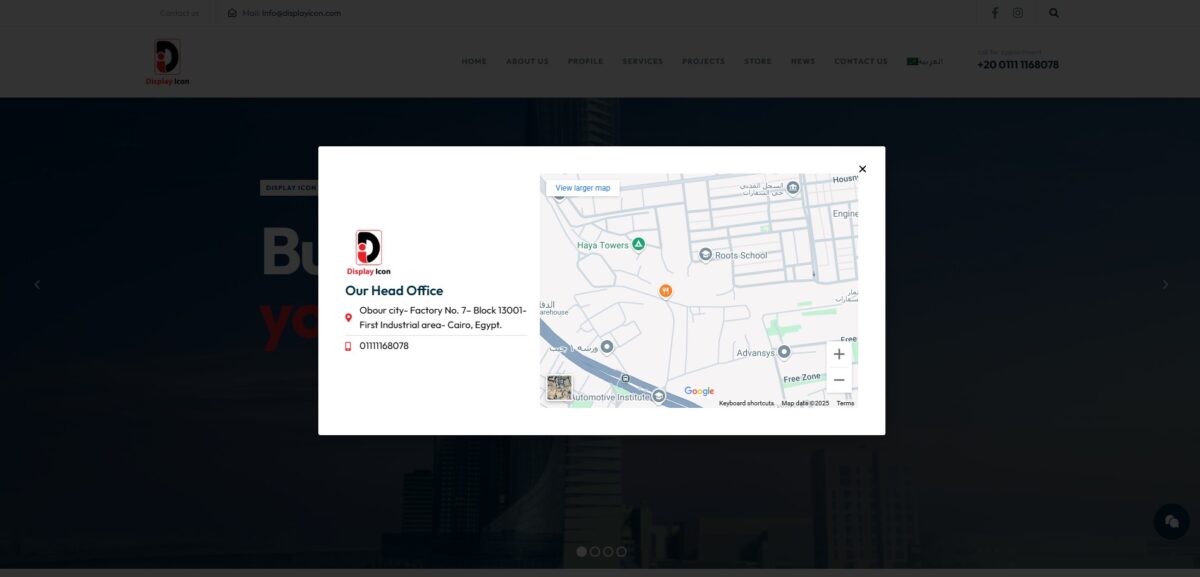Click the Haya Towers map marker

638,244
